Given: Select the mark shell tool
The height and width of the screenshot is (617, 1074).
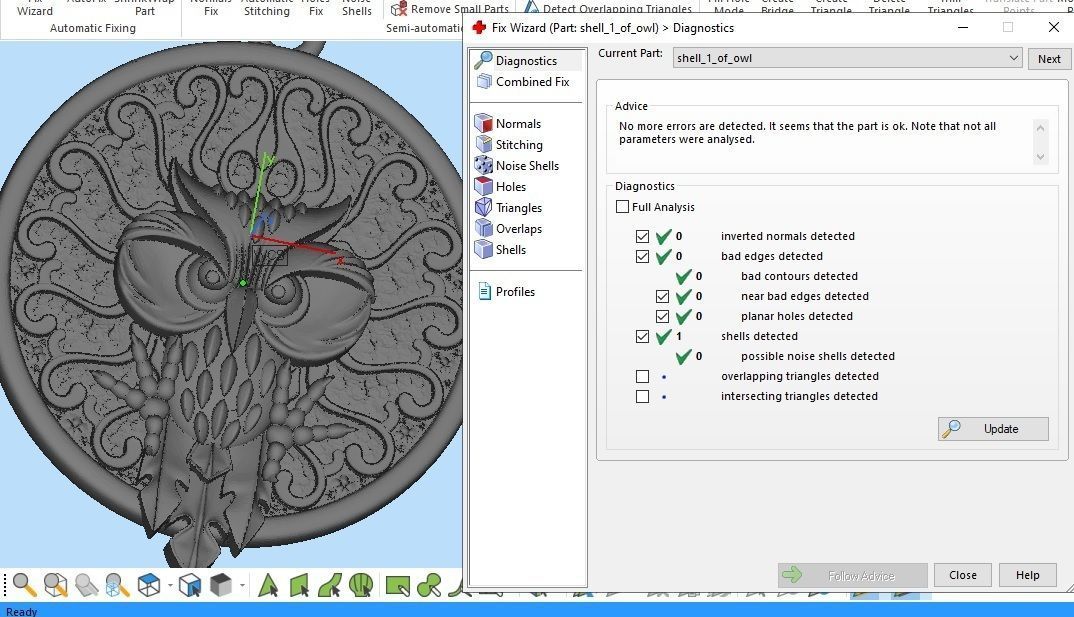Looking at the screenshot, I should (361, 585).
